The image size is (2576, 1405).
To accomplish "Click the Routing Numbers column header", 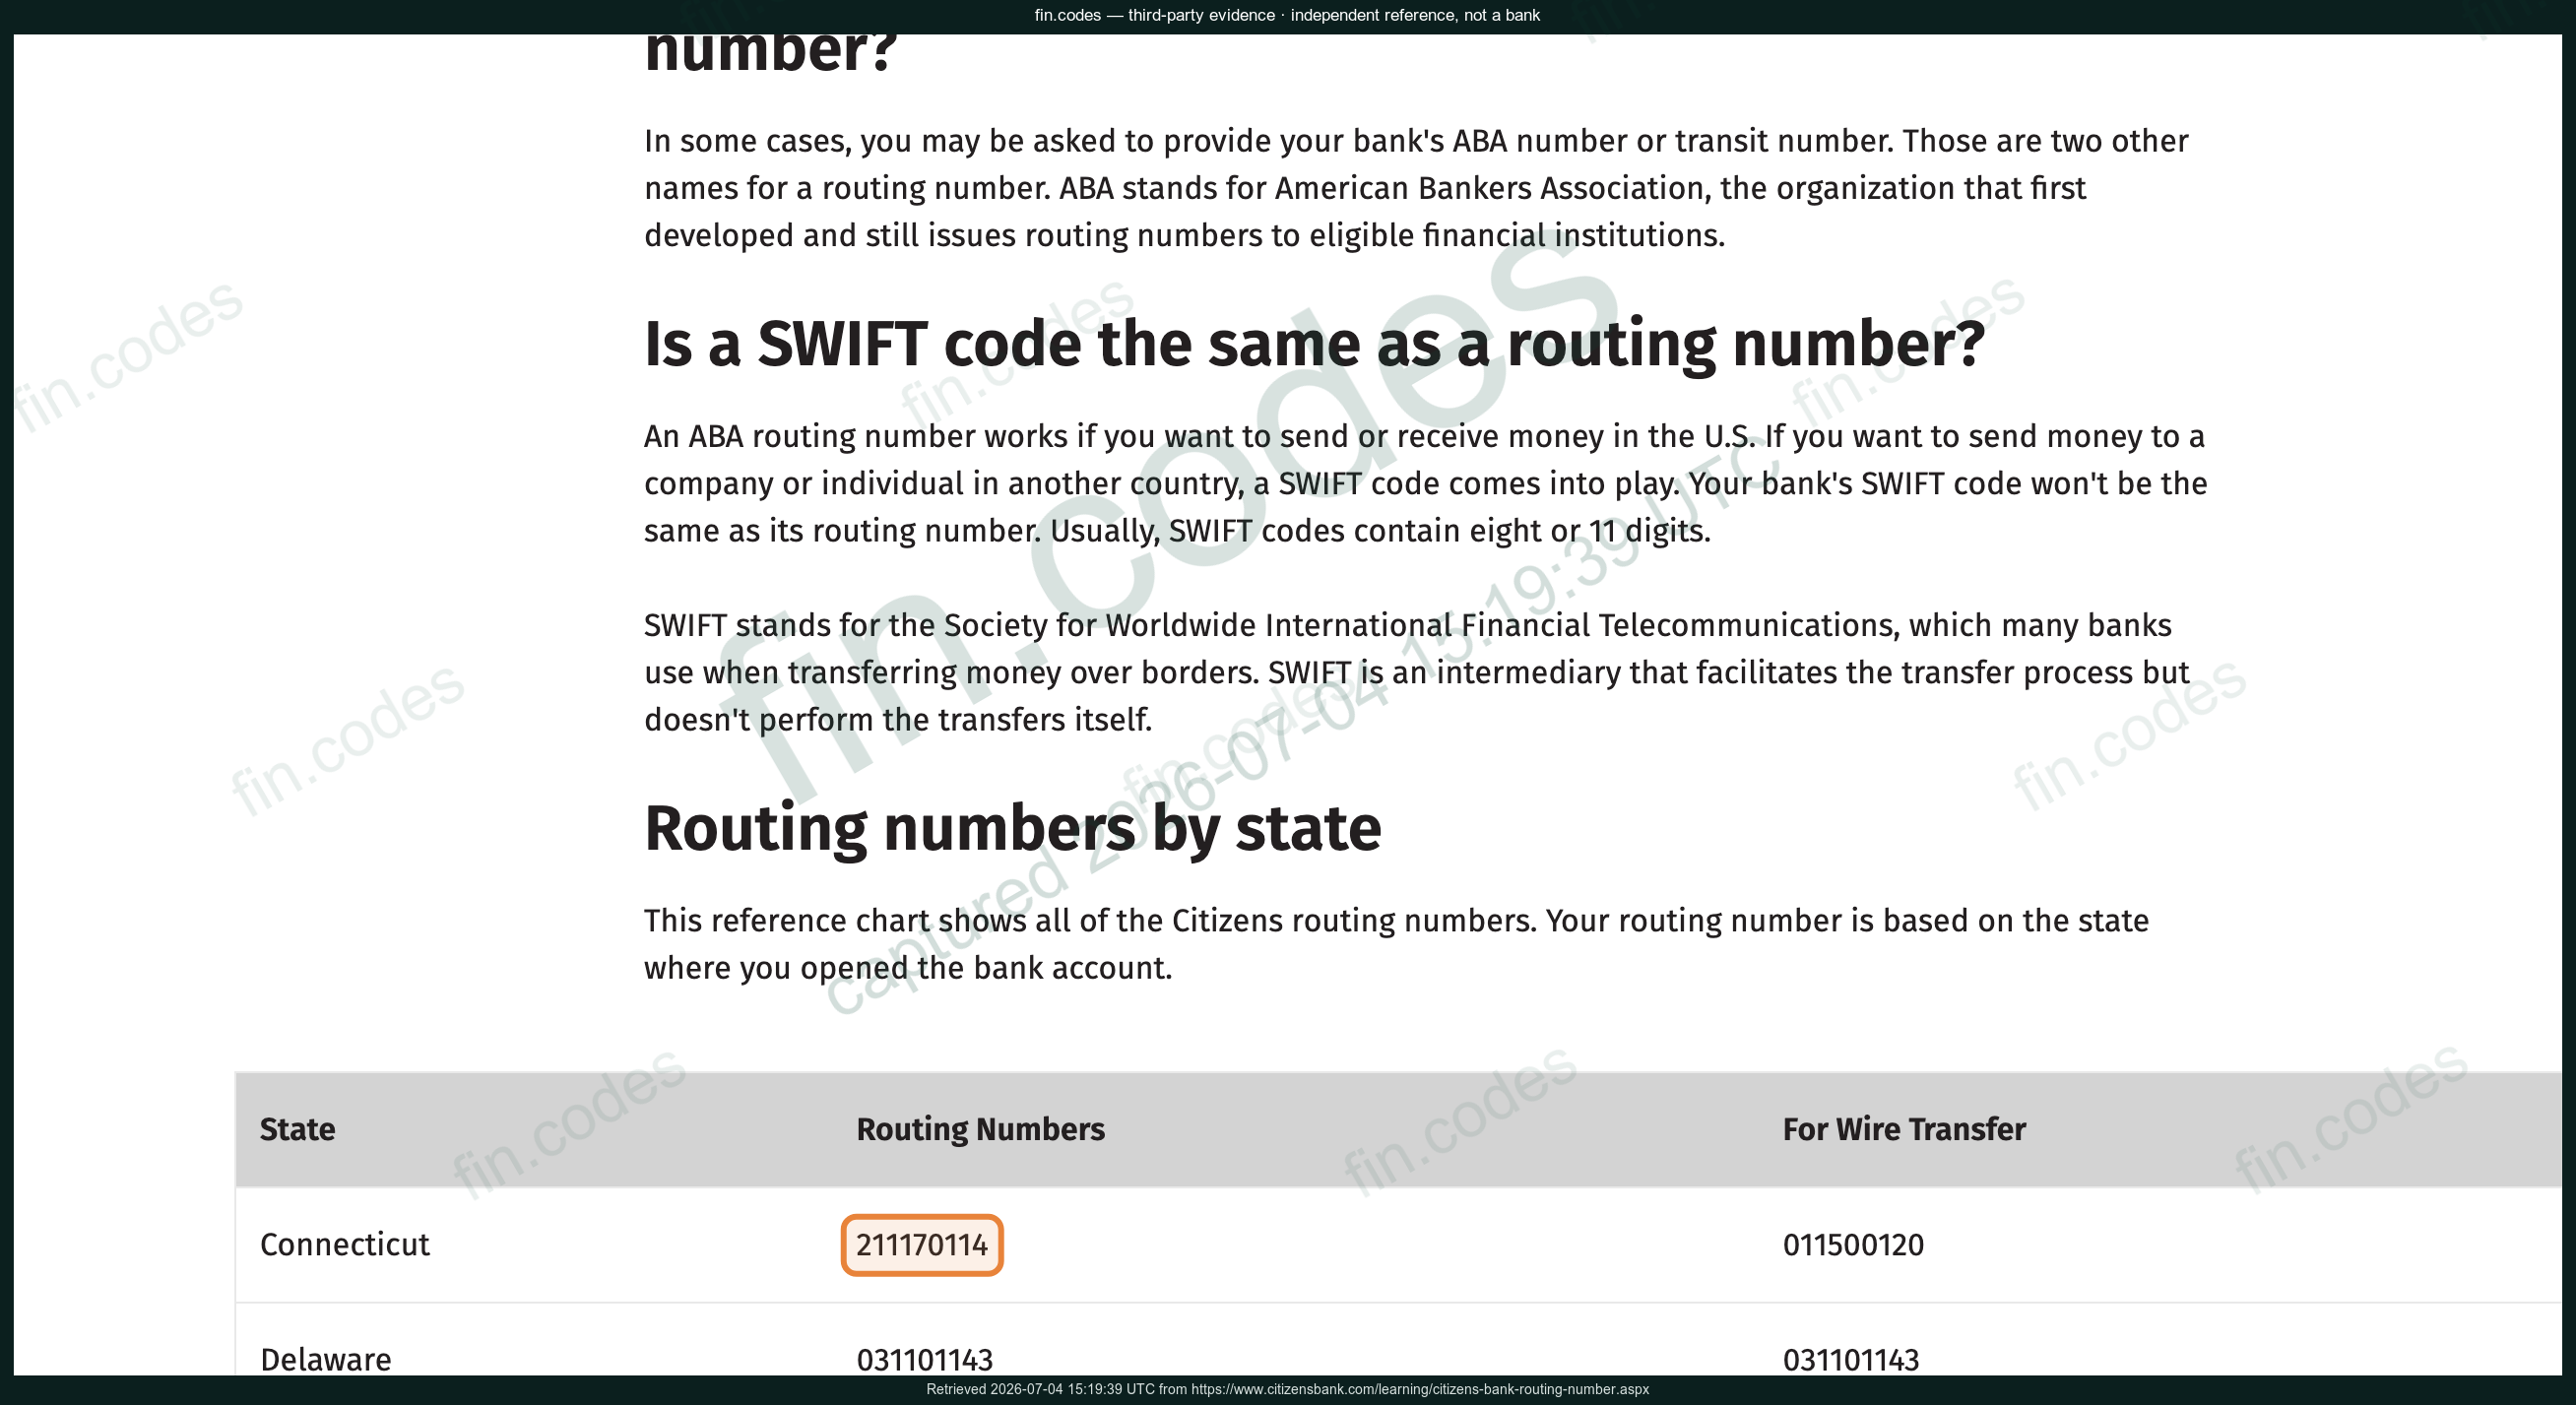I will (x=980, y=1129).
